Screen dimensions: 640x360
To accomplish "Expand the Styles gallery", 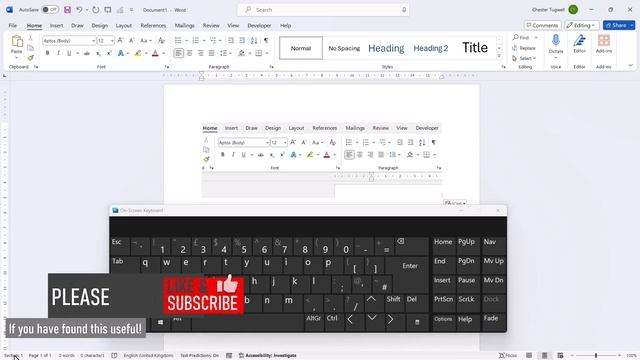I will (499, 57).
